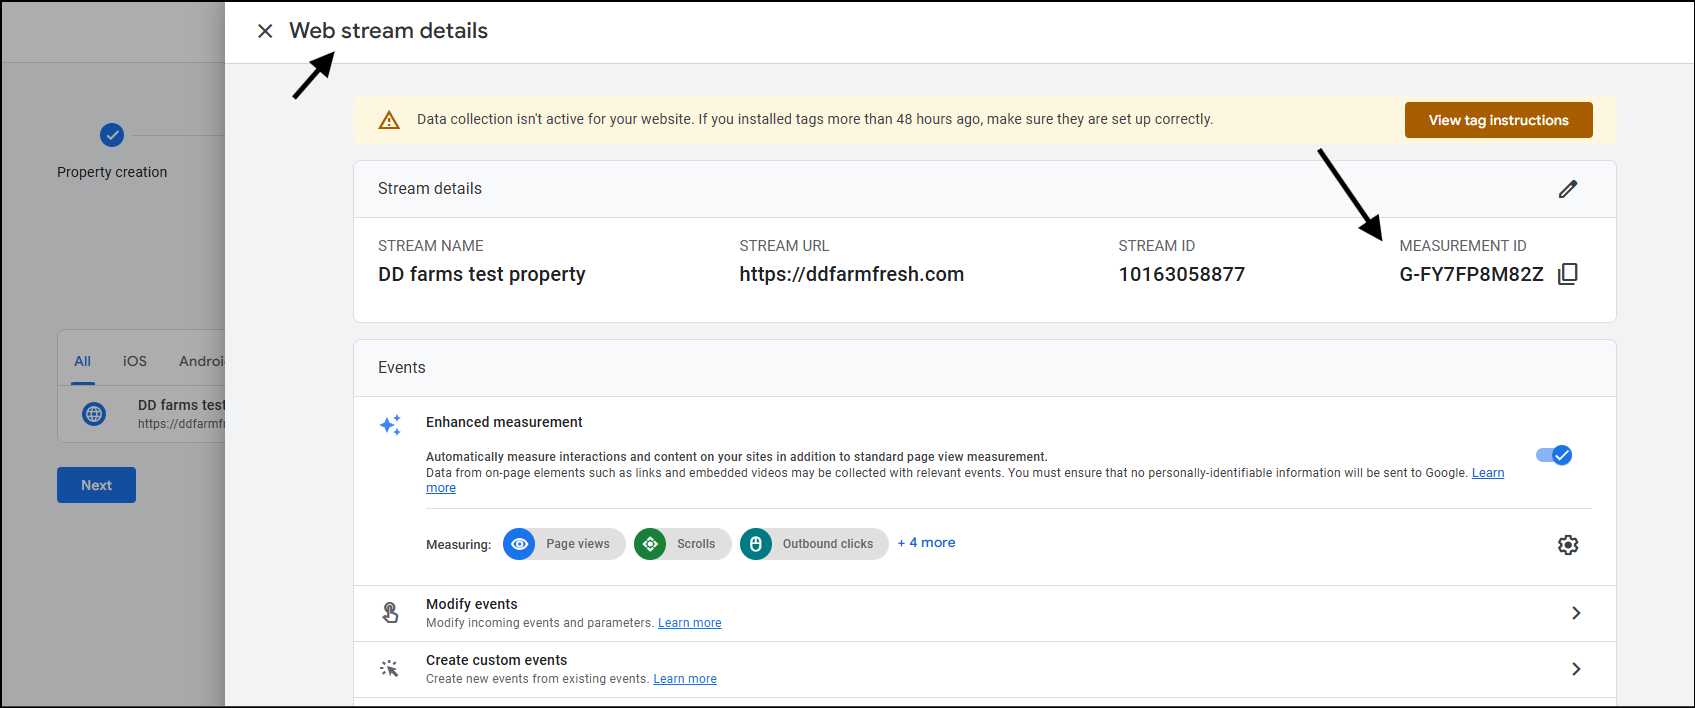Click the Modify events title
Viewport: 1695px width, 708px height.
[472, 604]
